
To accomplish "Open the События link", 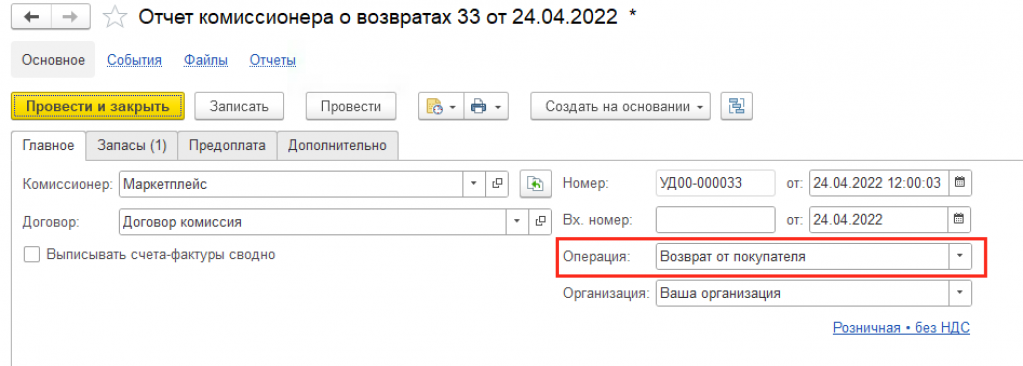I will pos(134,60).
